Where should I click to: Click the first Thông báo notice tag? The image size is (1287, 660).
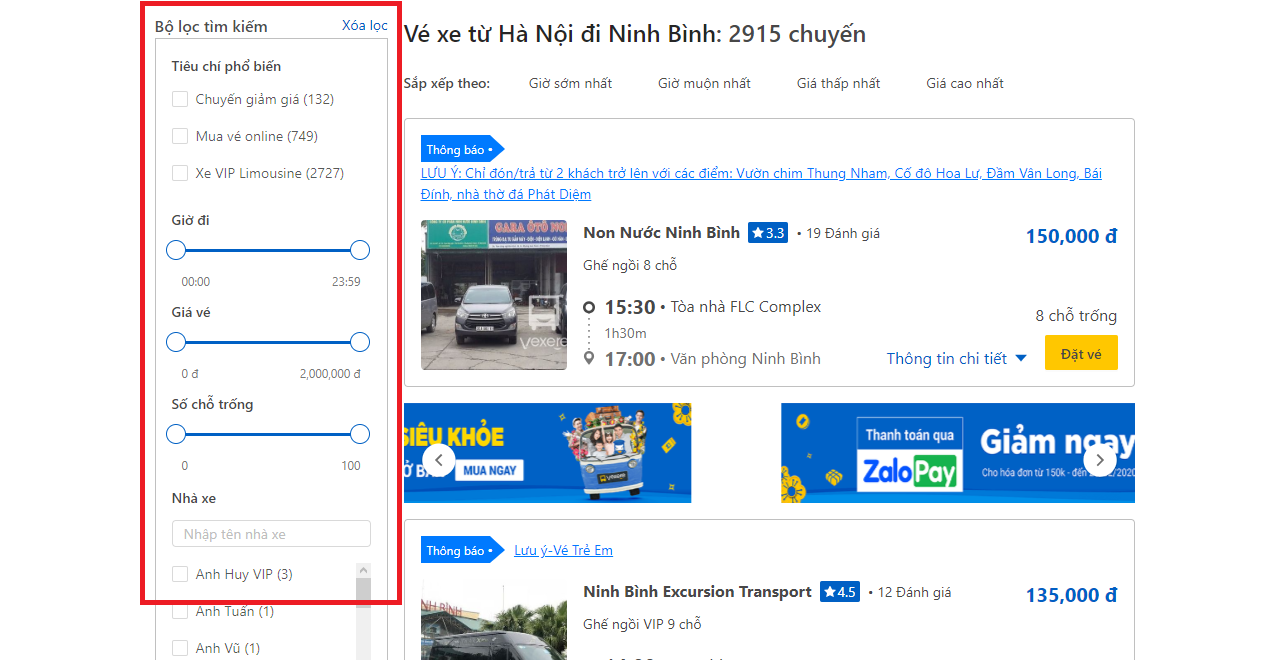coord(462,149)
